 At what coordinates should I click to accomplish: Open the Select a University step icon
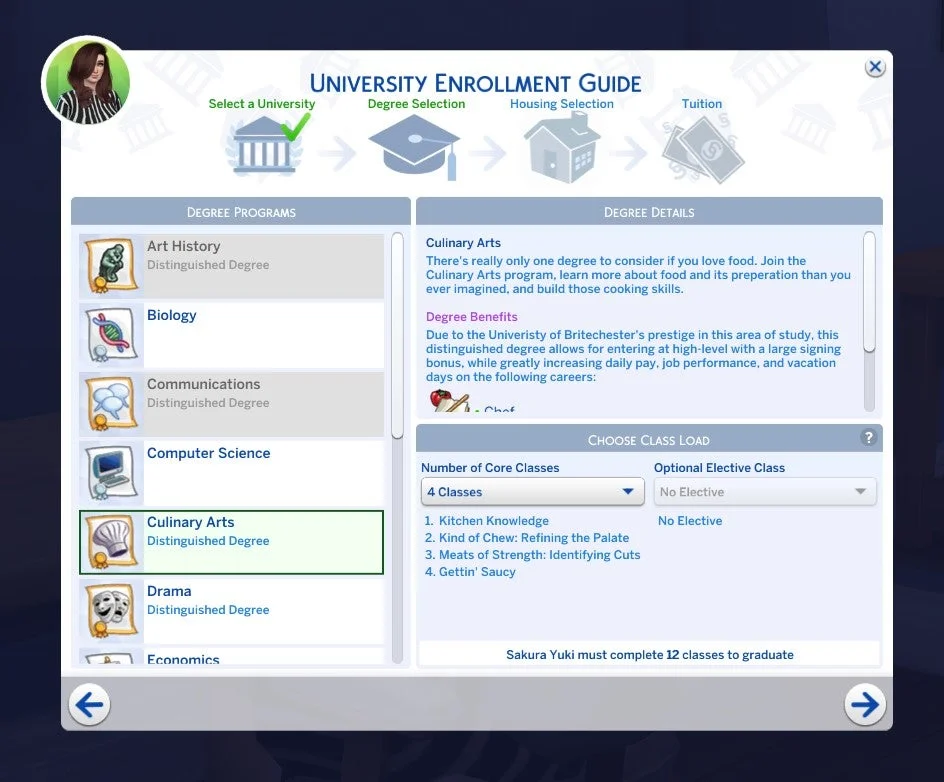pyautogui.click(x=263, y=145)
